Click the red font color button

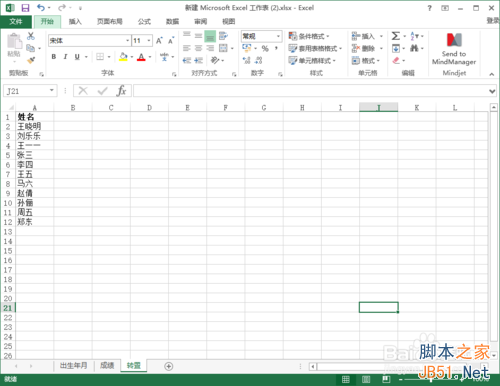[x=141, y=57]
